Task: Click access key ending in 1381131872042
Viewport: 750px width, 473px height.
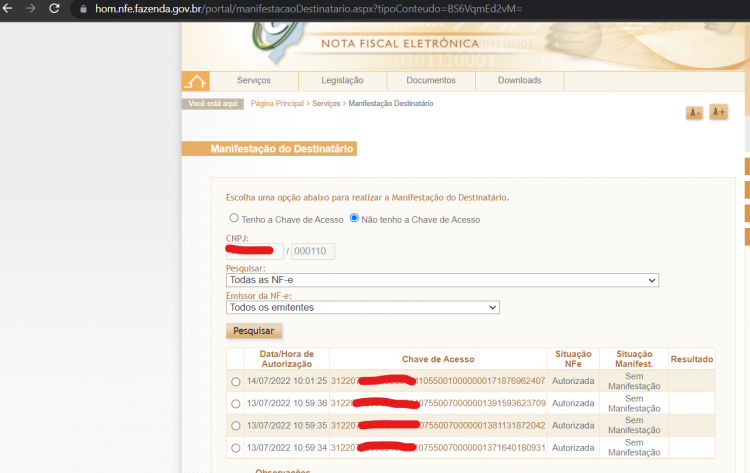Action: 438,426
